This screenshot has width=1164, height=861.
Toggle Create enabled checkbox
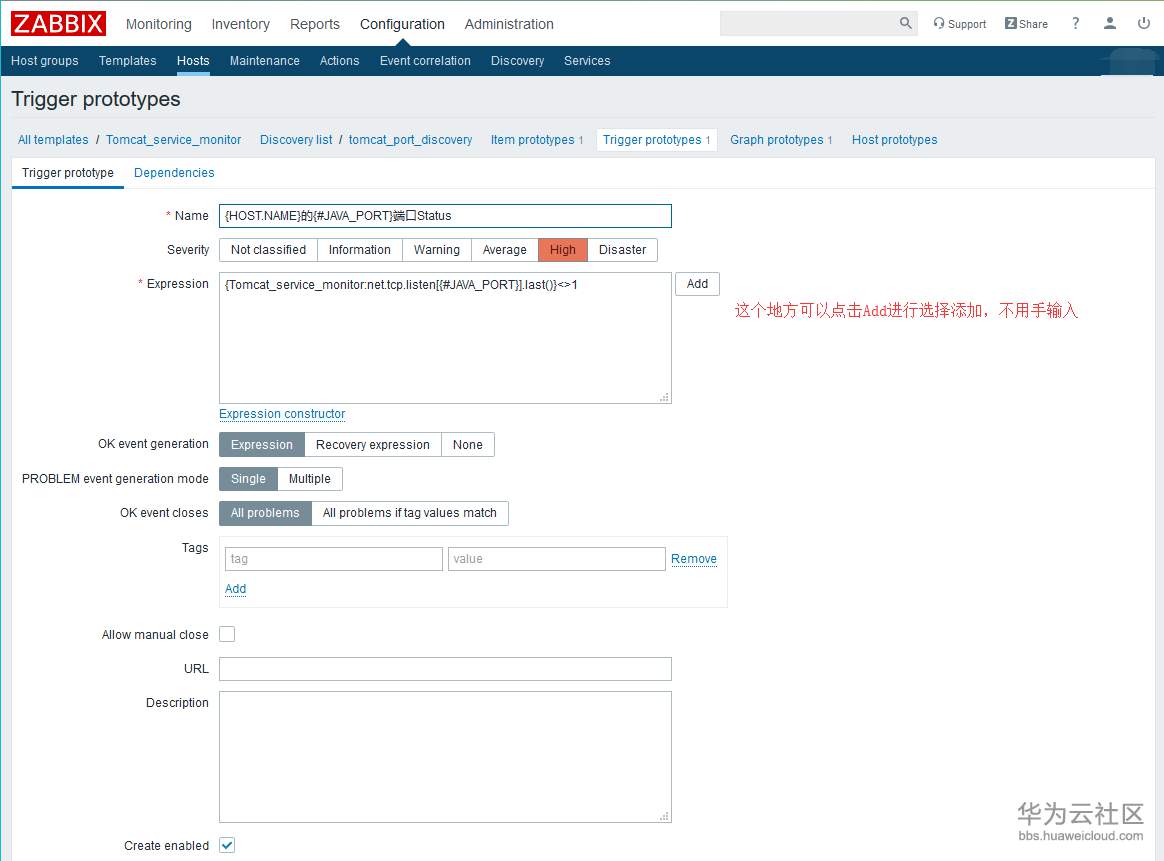[x=227, y=845]
